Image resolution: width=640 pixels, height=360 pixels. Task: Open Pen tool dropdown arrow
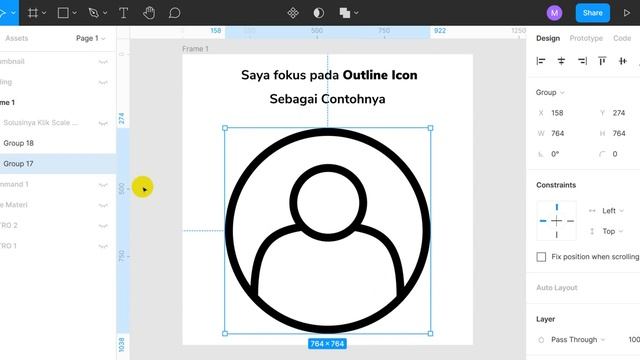coord(105,13)
